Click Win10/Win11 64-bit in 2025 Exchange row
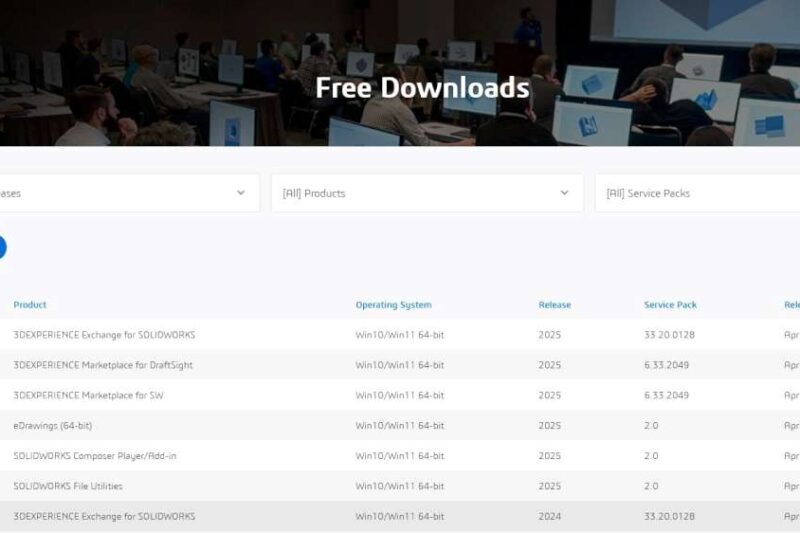 399,335
